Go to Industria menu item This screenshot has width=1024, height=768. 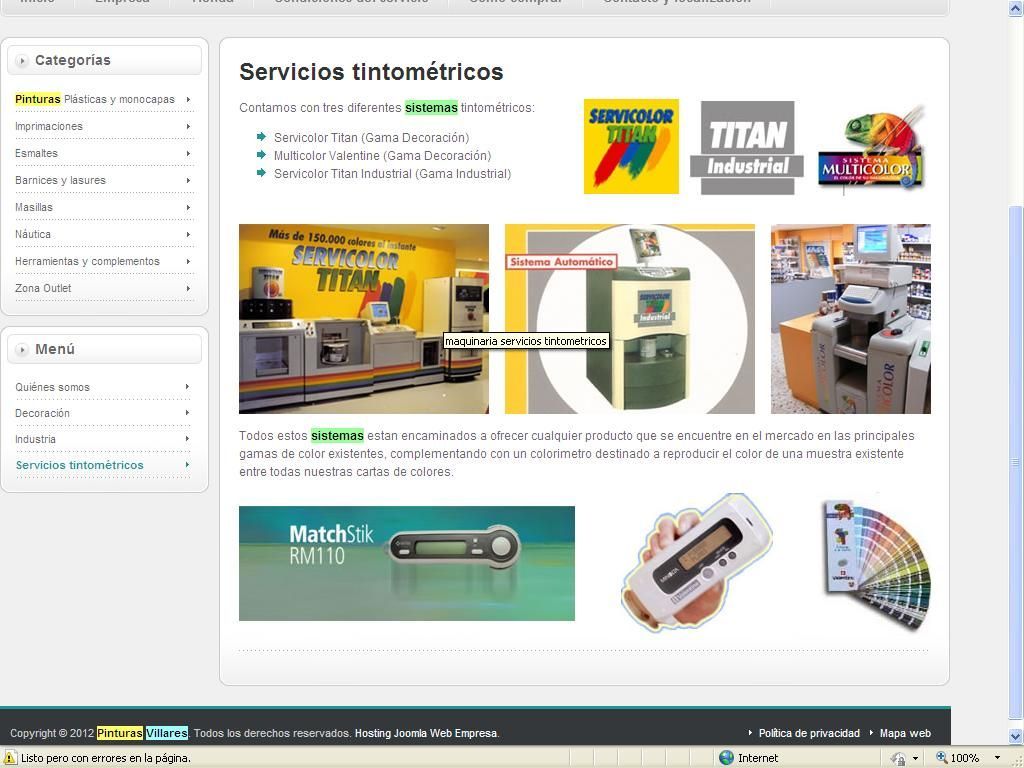(x=35, y=440)
